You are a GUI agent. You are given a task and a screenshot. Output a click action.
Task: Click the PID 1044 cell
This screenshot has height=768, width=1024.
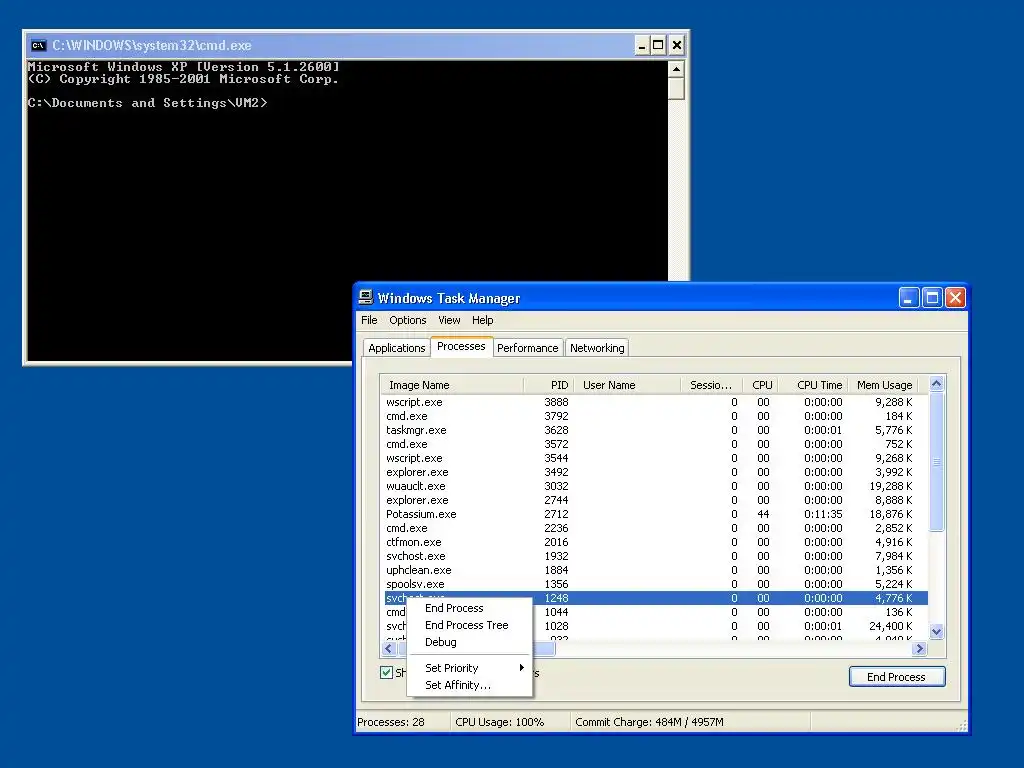[x=556, y=613]
